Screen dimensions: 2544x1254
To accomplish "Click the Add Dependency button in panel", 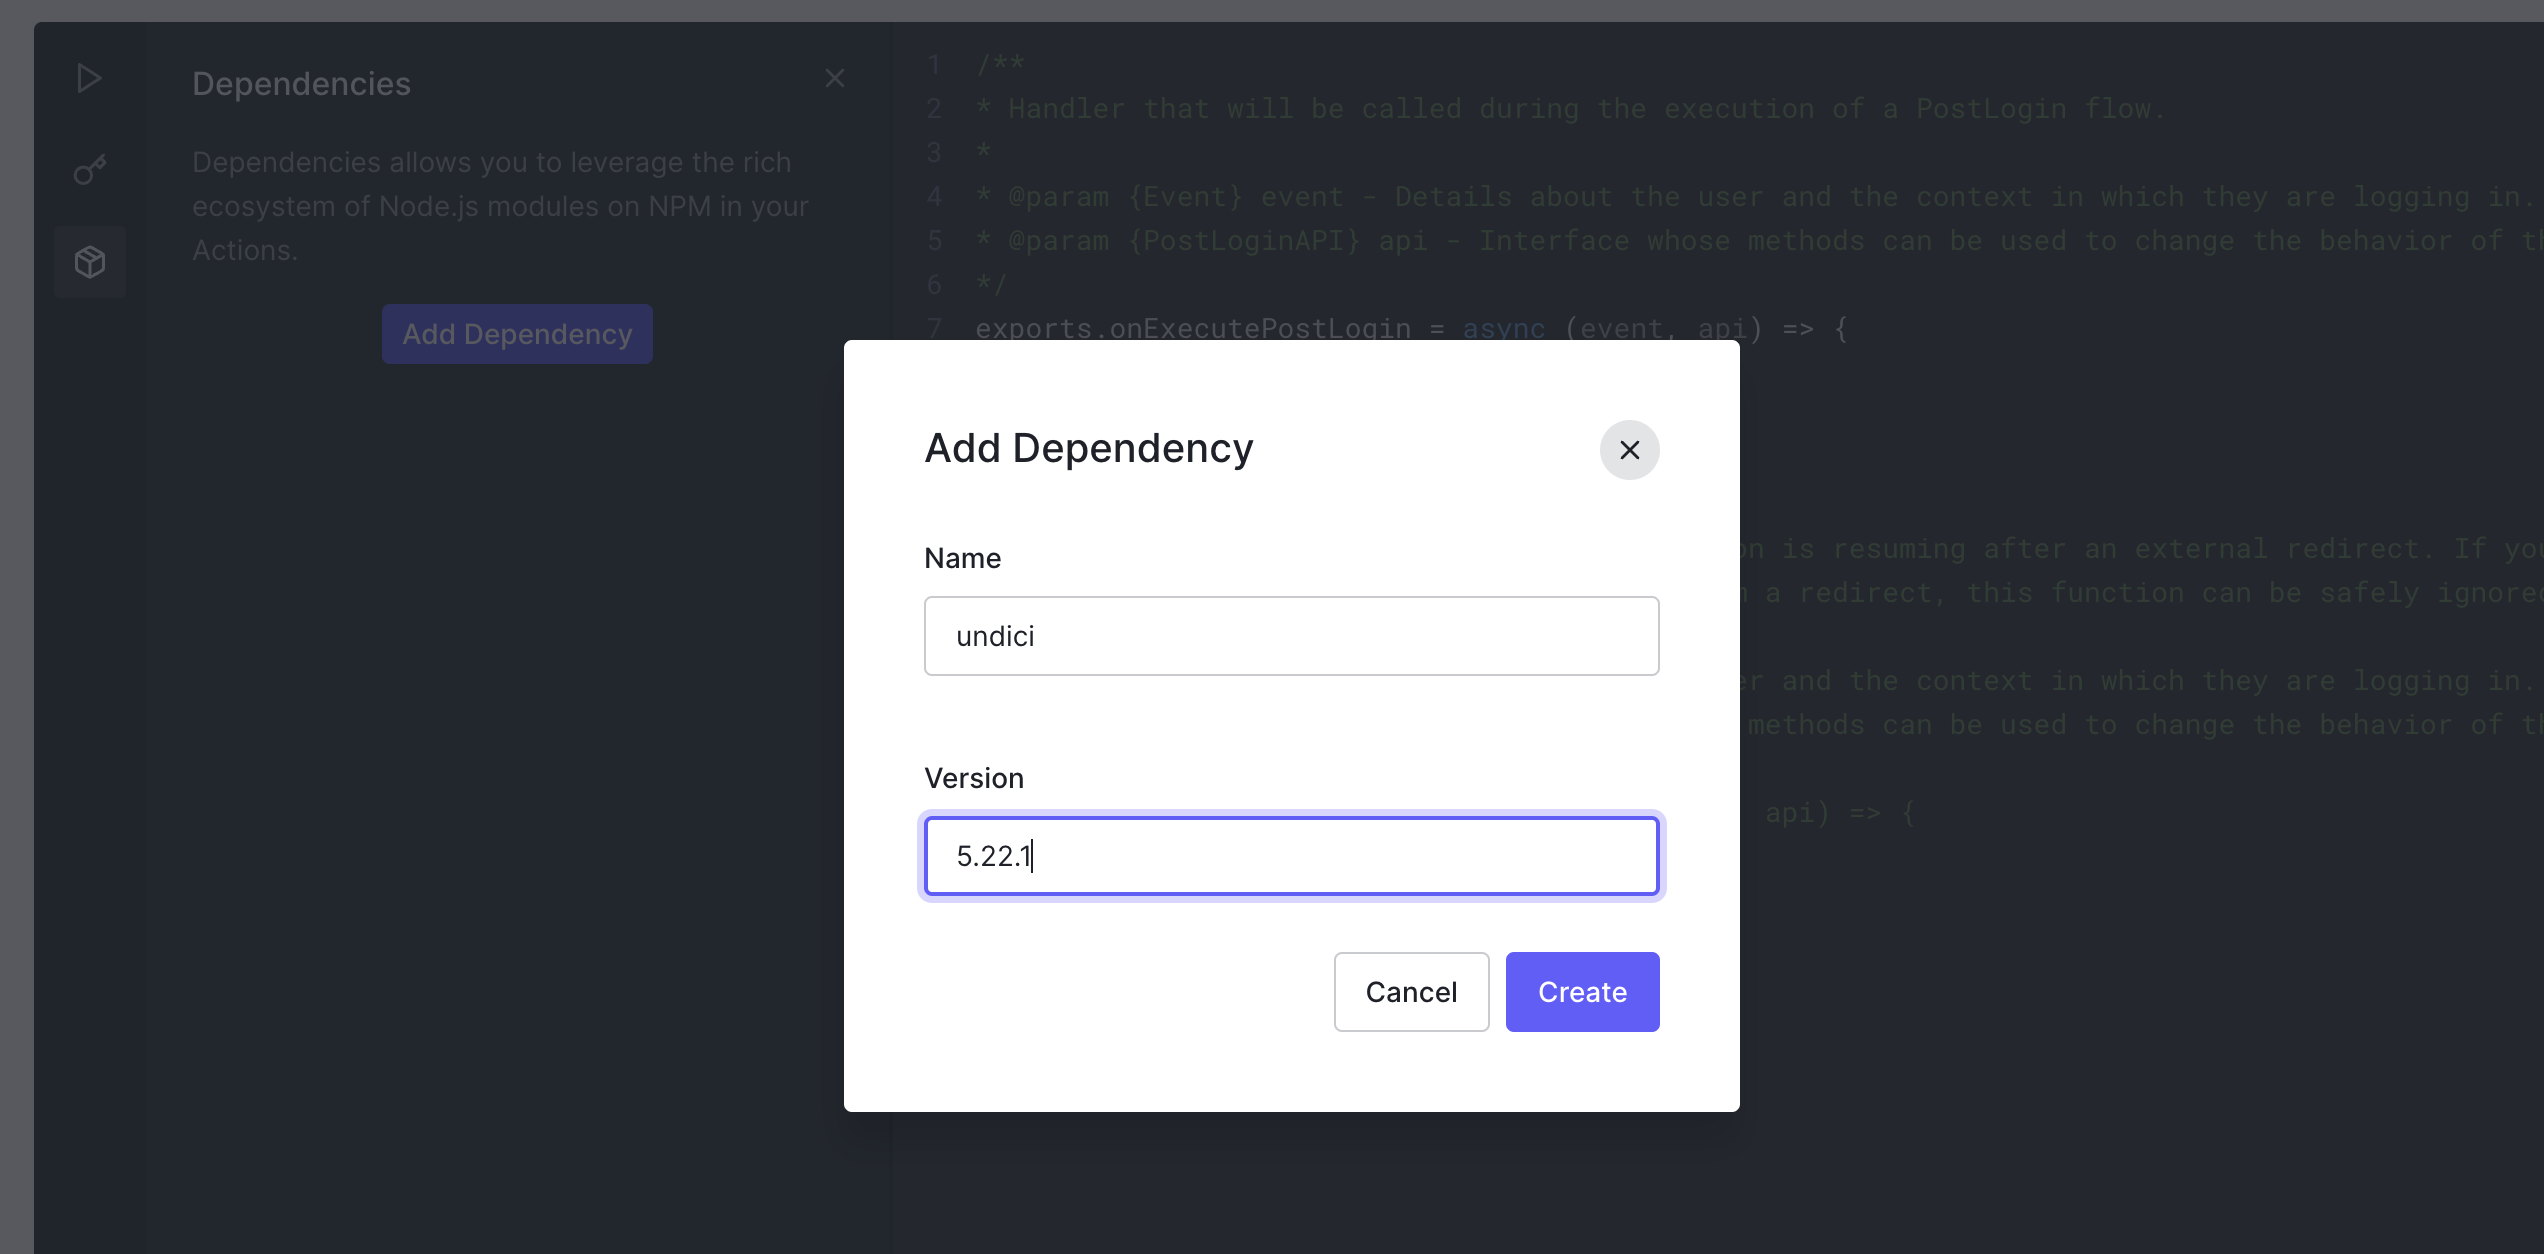I will tap(517, 334).
